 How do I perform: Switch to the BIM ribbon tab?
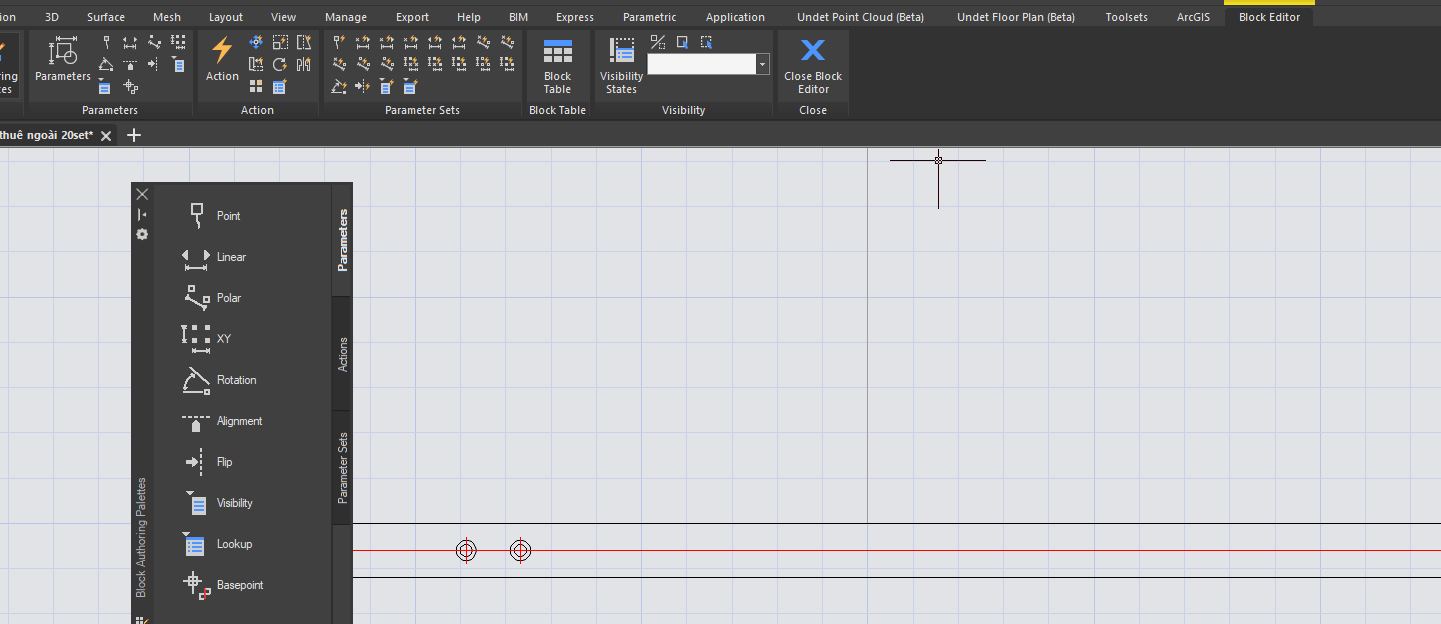[518, 17]
